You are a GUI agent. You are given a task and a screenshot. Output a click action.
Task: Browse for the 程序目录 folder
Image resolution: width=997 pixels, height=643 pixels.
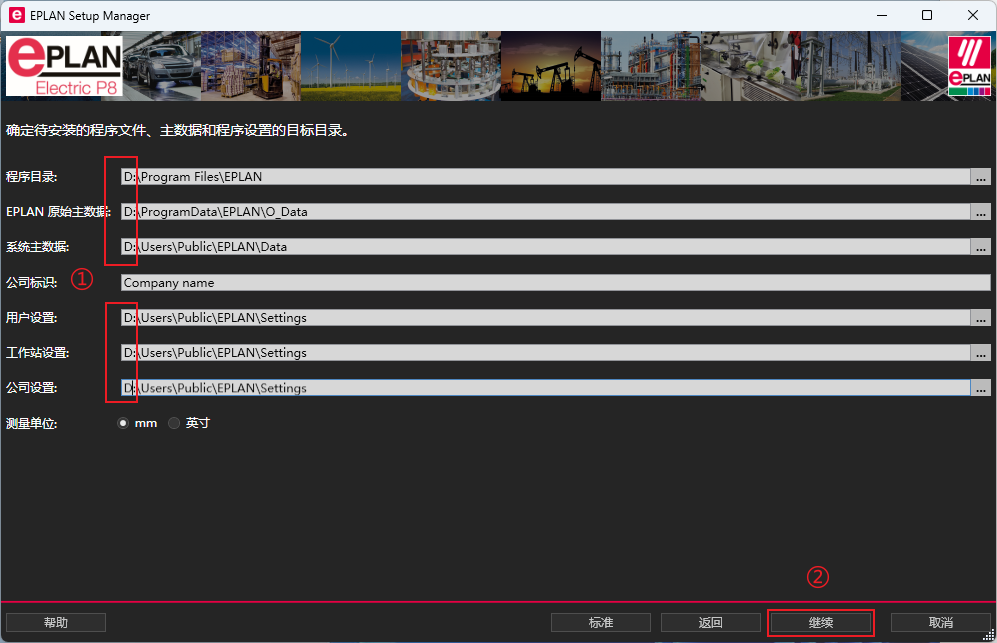[980, 177]
